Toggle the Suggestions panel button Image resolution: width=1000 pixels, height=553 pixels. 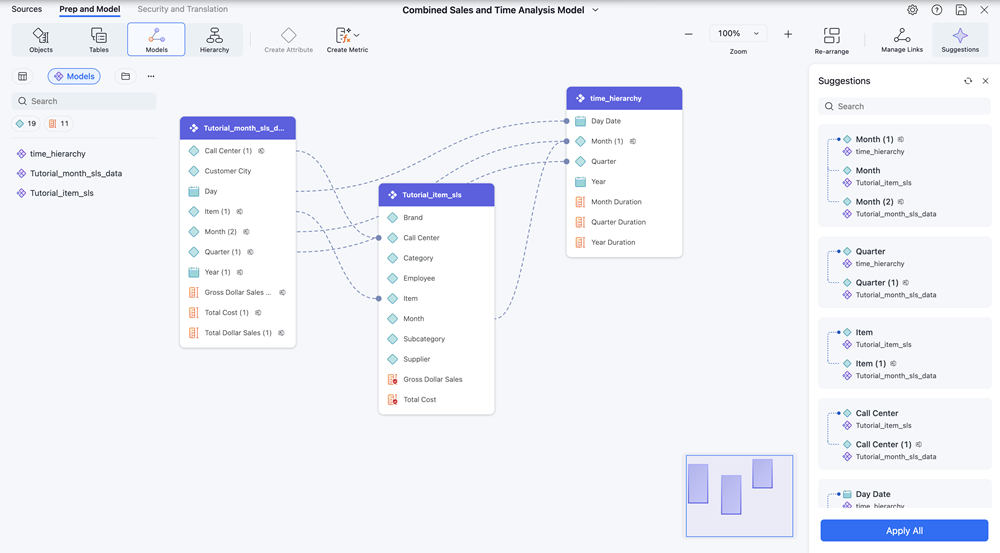point(960,40)
